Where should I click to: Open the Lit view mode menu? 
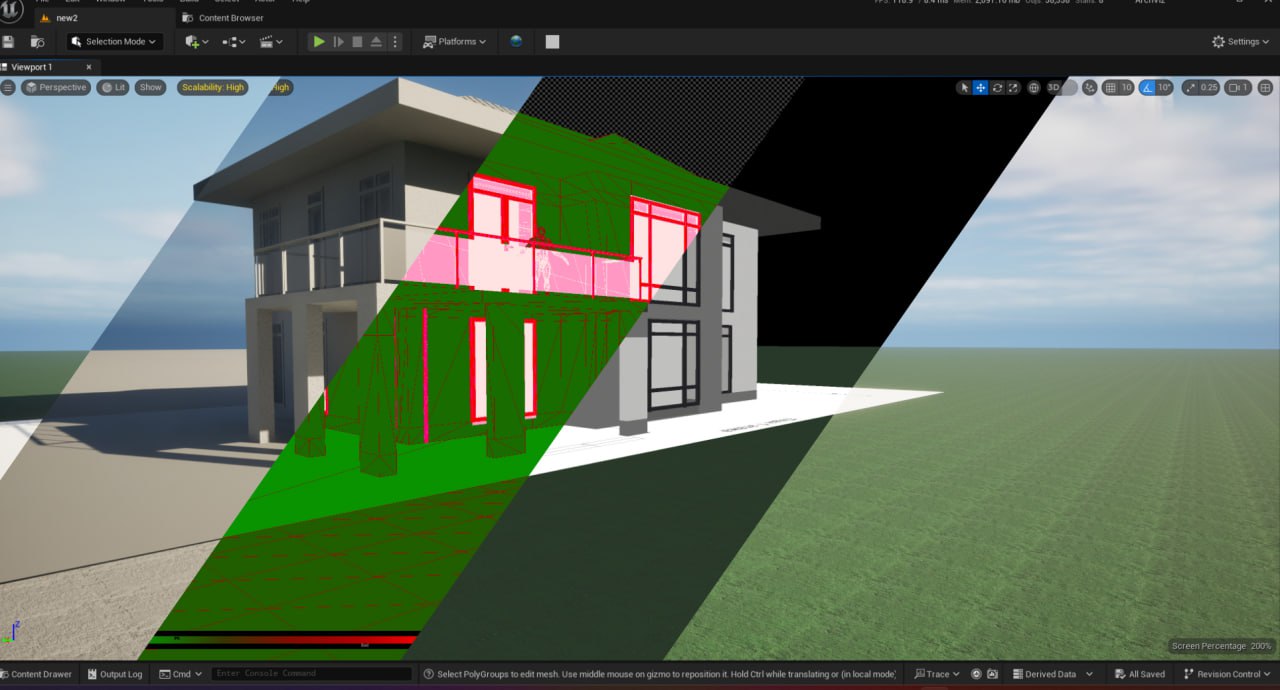(x=113, y=88)
